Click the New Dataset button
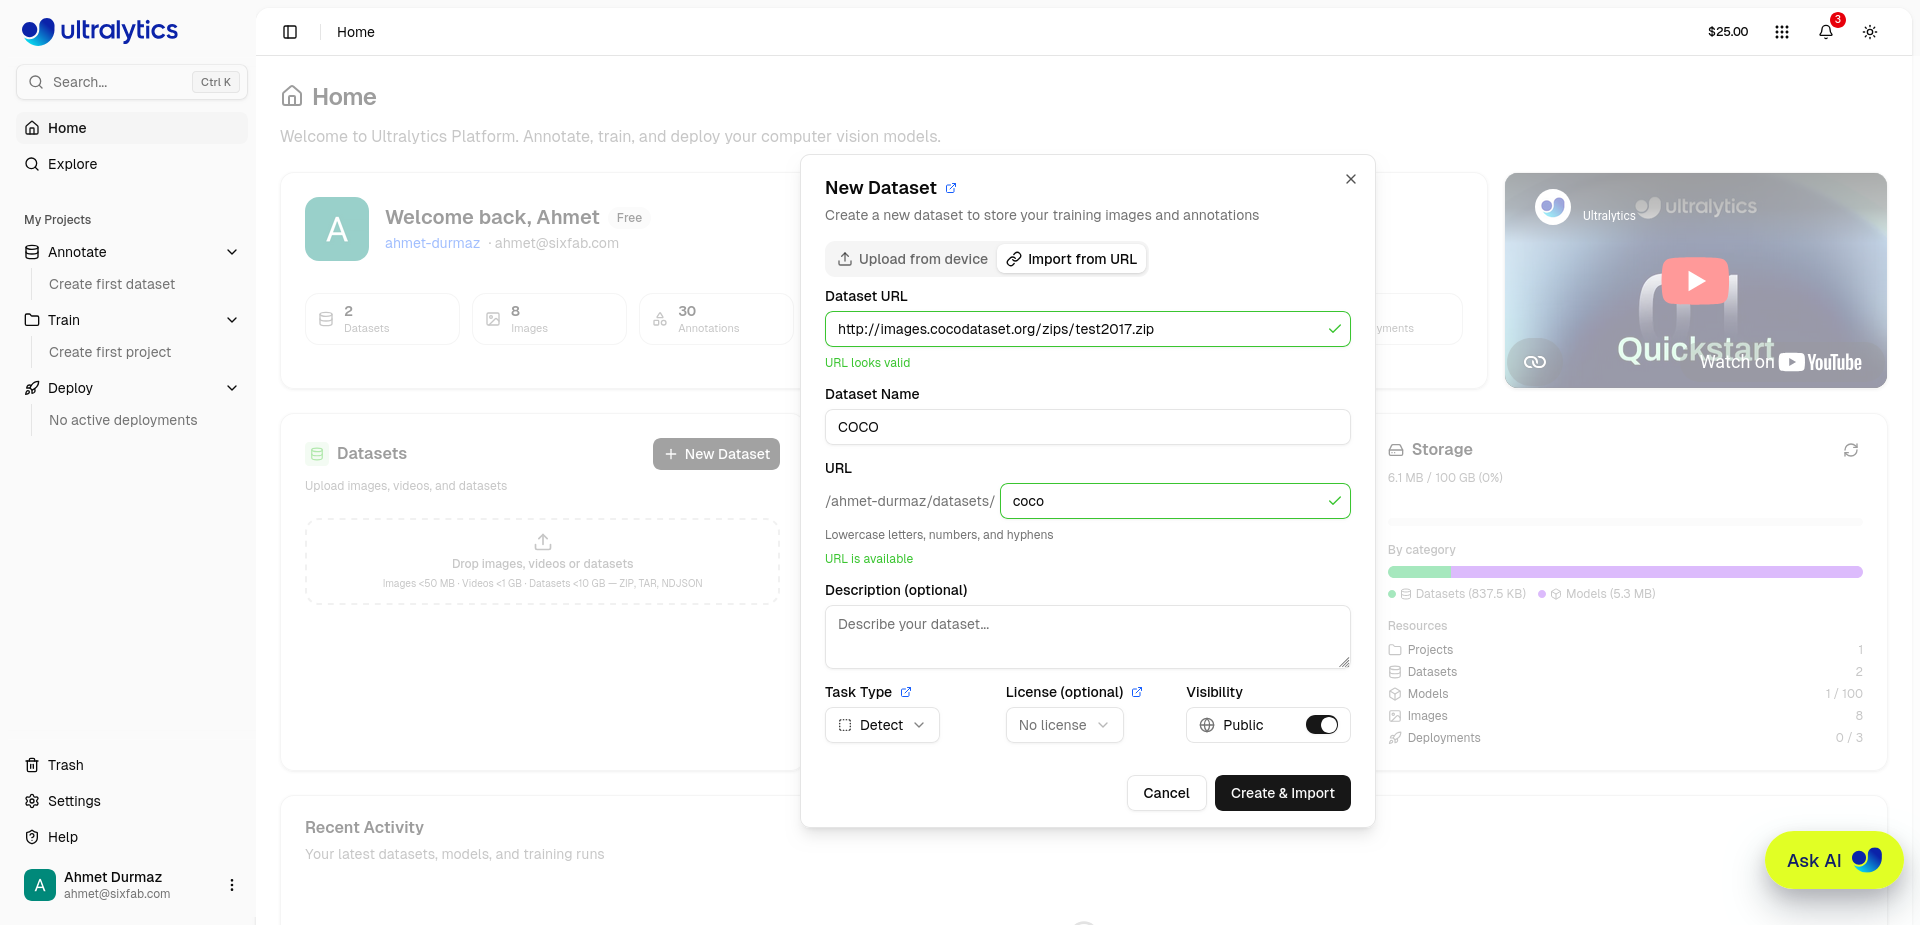Image resolution: width=1920 pixels, height=925 pixels. (x=716, y=454)
